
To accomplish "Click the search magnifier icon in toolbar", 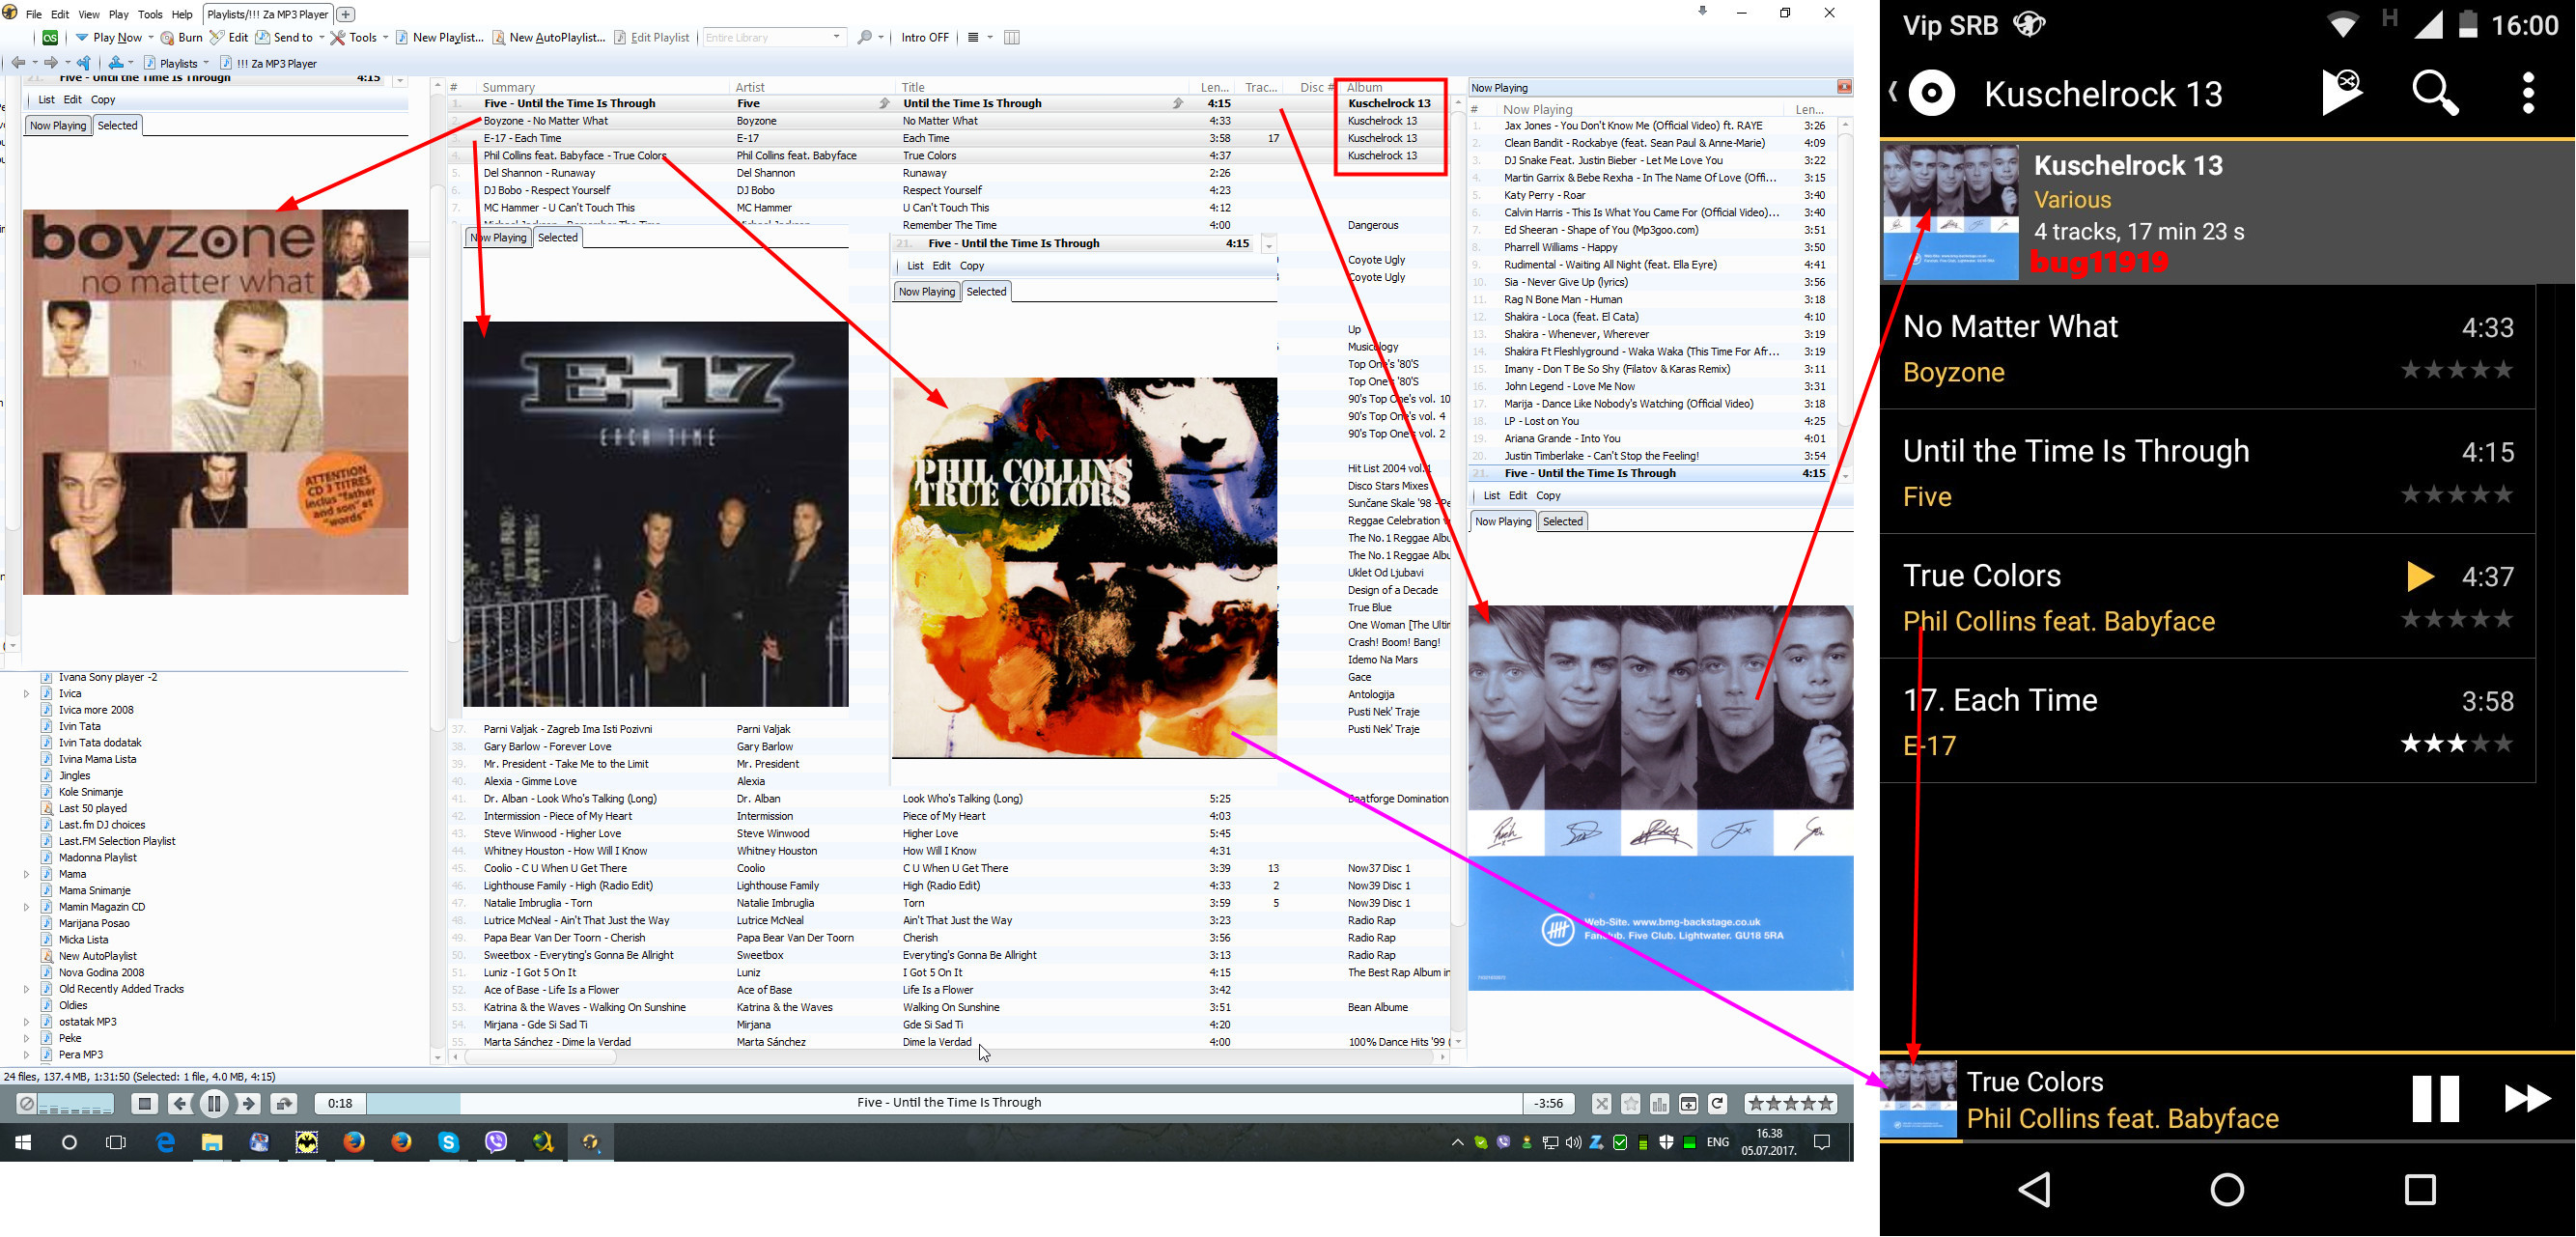I will [x=864, y=38].
